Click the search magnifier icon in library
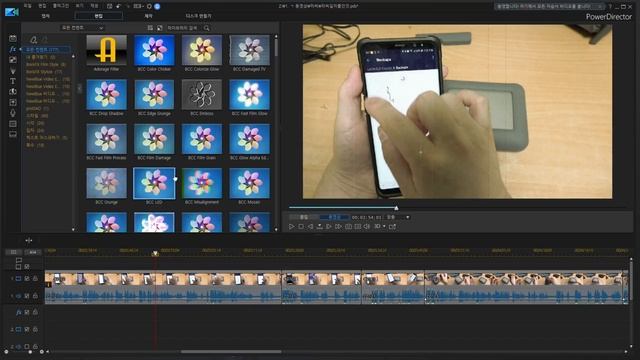The width and height of the screenshot is (640, 360). point(207,28)
